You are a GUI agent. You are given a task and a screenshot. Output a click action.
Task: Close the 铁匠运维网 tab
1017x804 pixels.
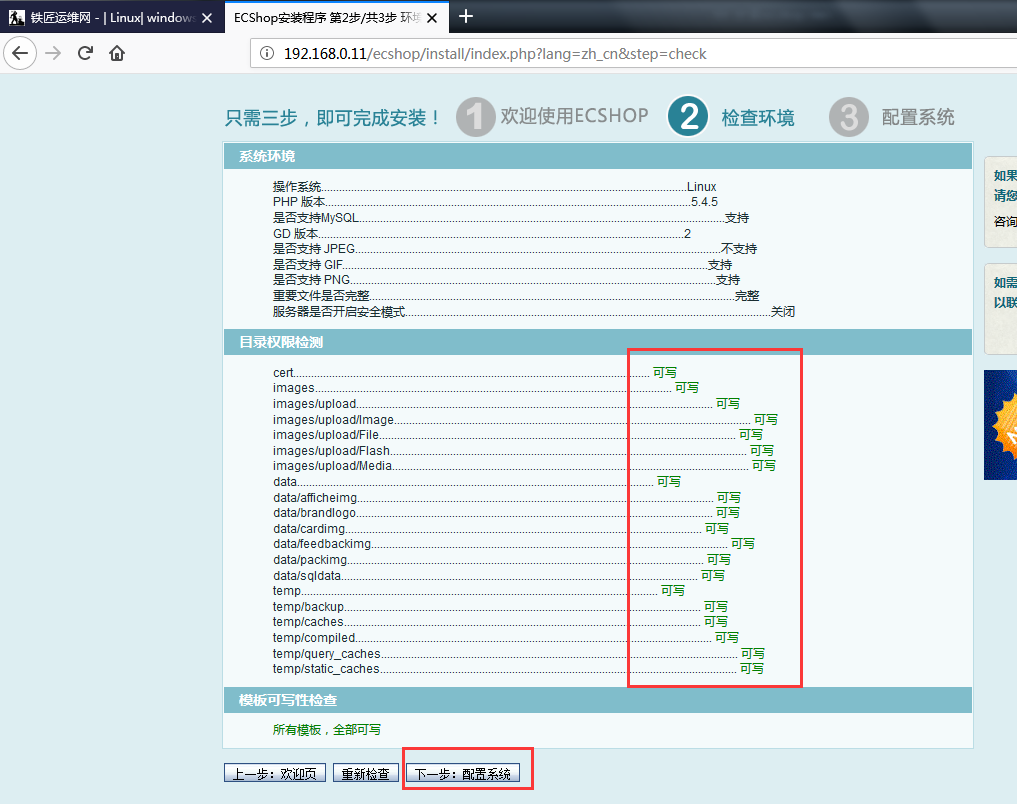(207, 18)
